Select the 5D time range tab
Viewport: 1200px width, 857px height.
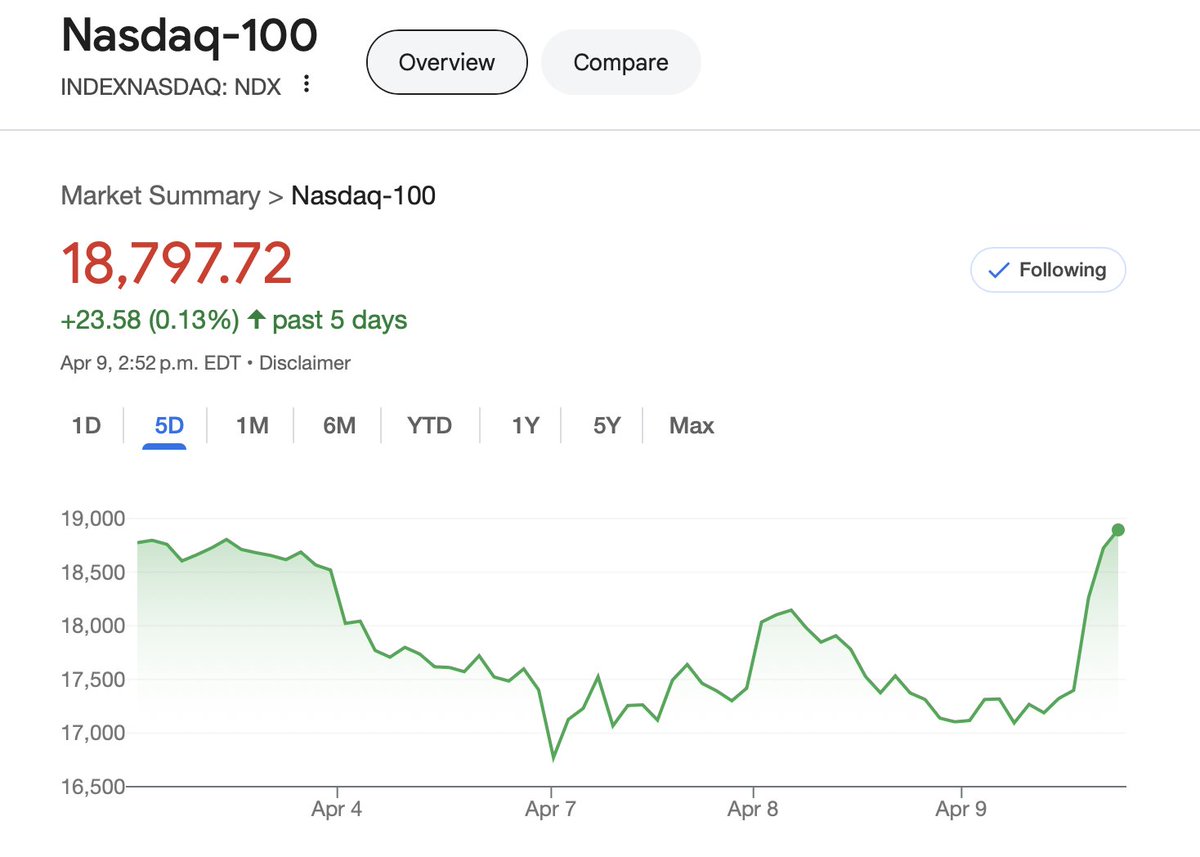coord(169,426)
